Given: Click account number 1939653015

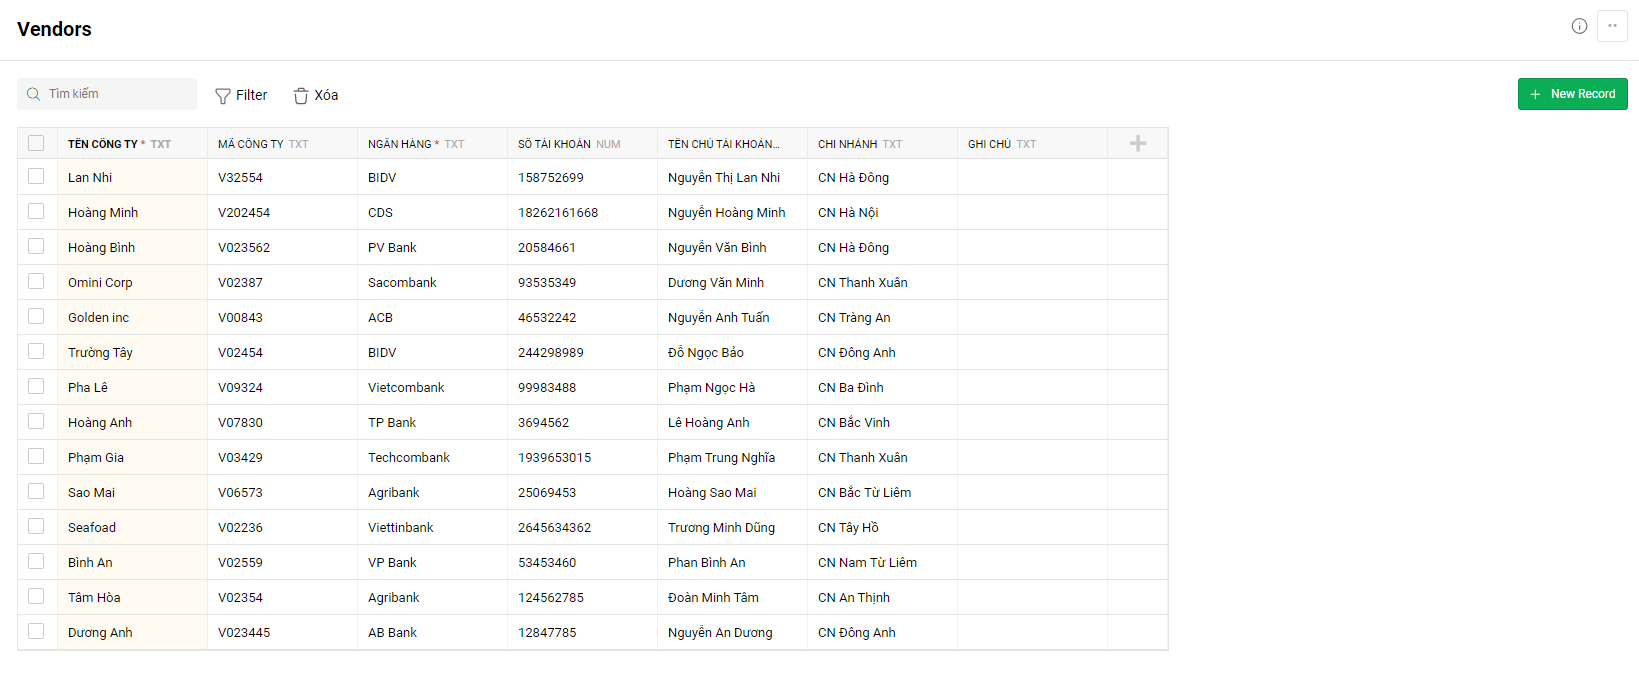Looking at the screenshot, I should (582, 457).
